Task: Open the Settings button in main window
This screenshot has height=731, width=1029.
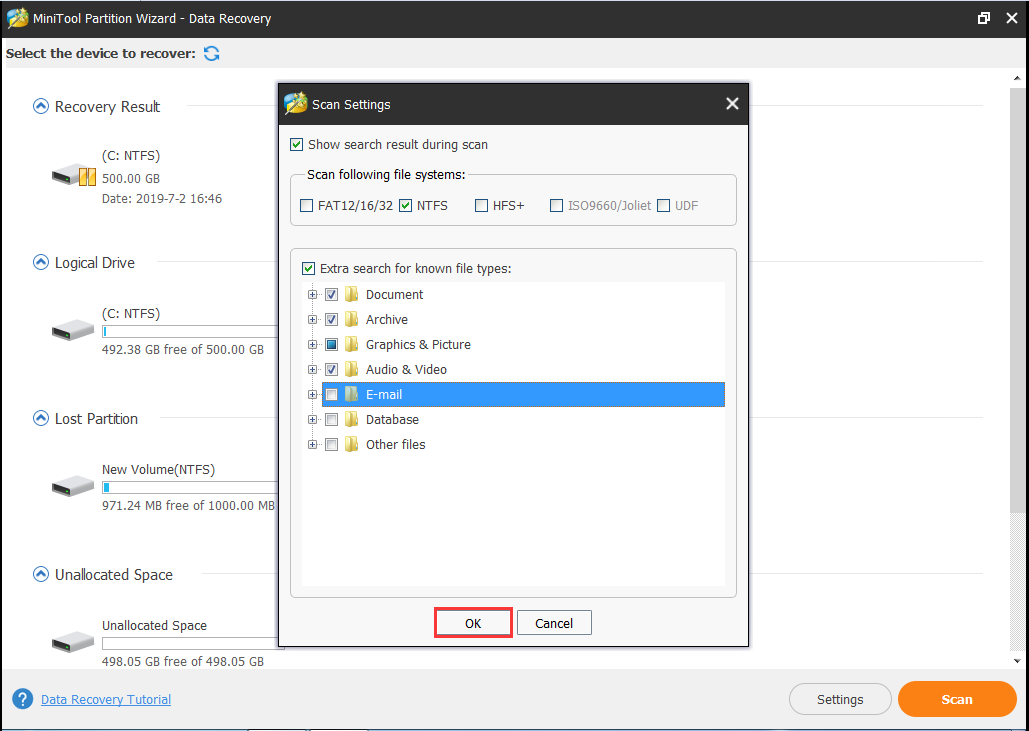Action: coord(840,699)
